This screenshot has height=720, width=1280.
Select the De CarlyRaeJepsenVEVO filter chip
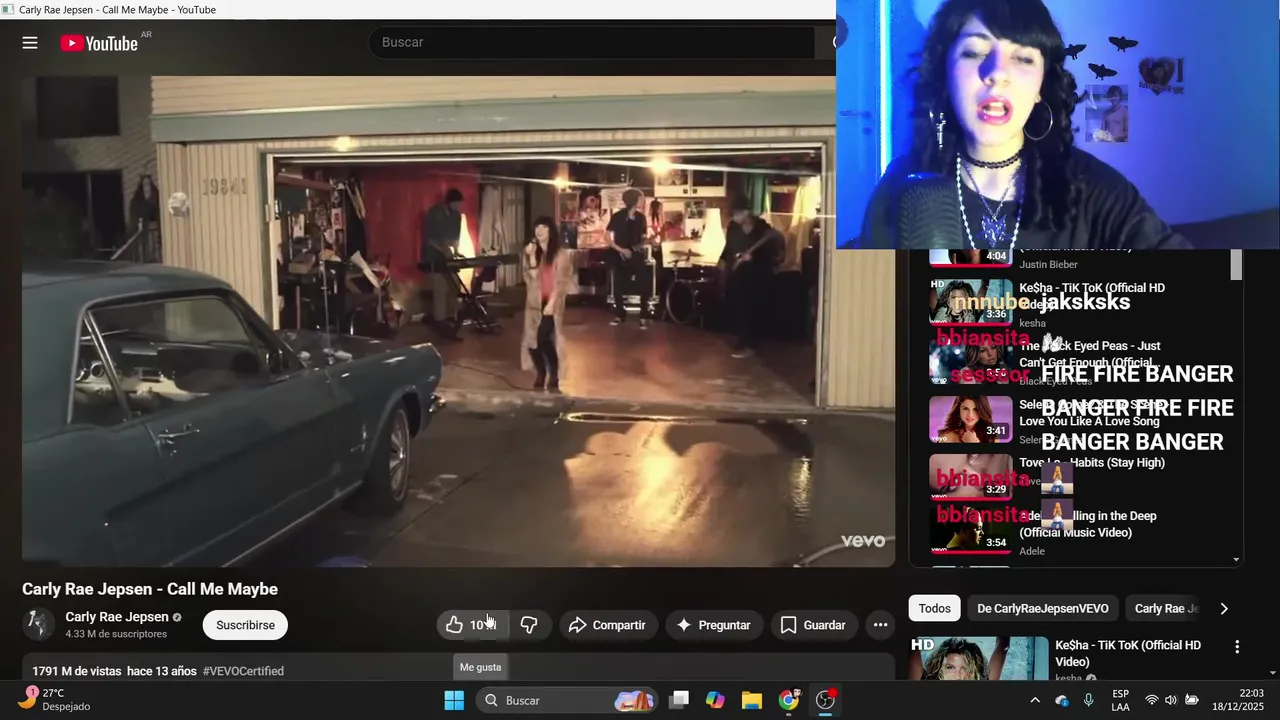[1043, 608]
